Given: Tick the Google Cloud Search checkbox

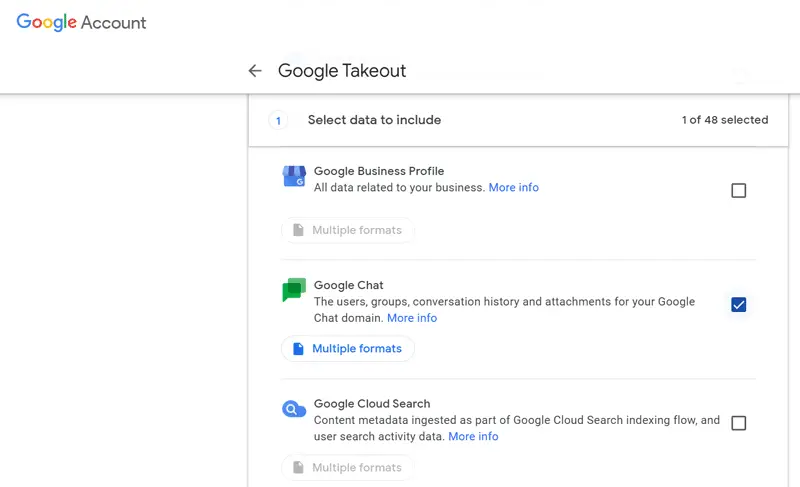Looking at the screenshot, I should [738, 423].
